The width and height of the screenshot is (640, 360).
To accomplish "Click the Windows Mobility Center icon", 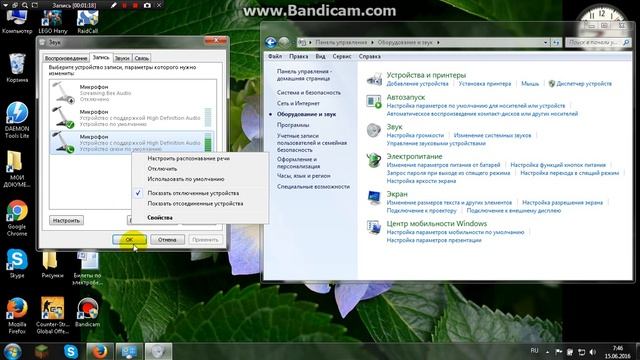I will [374, 227].
